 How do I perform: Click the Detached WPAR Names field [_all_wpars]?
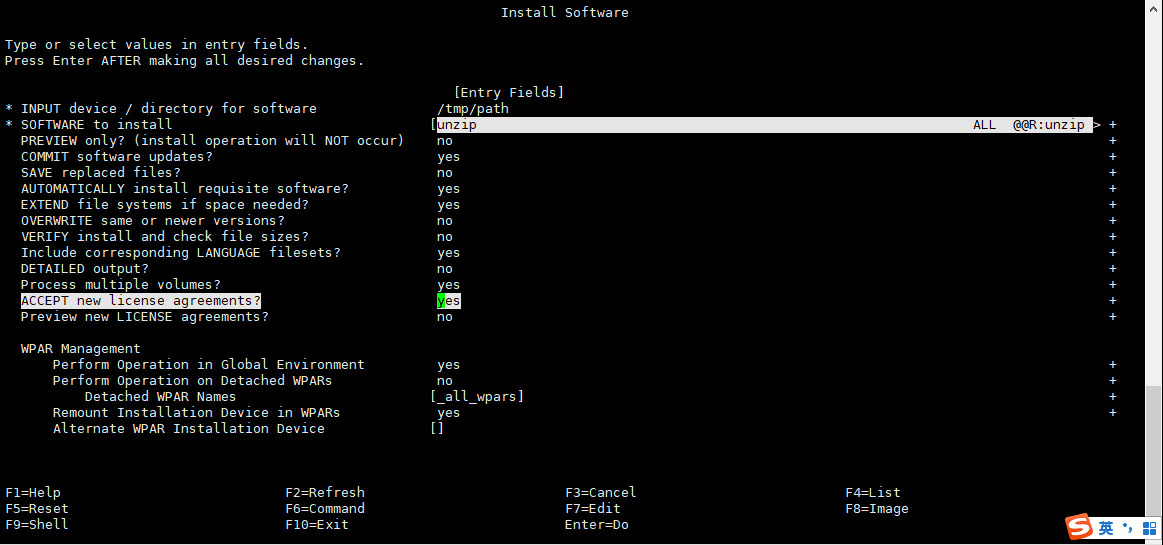pos(477,397)
